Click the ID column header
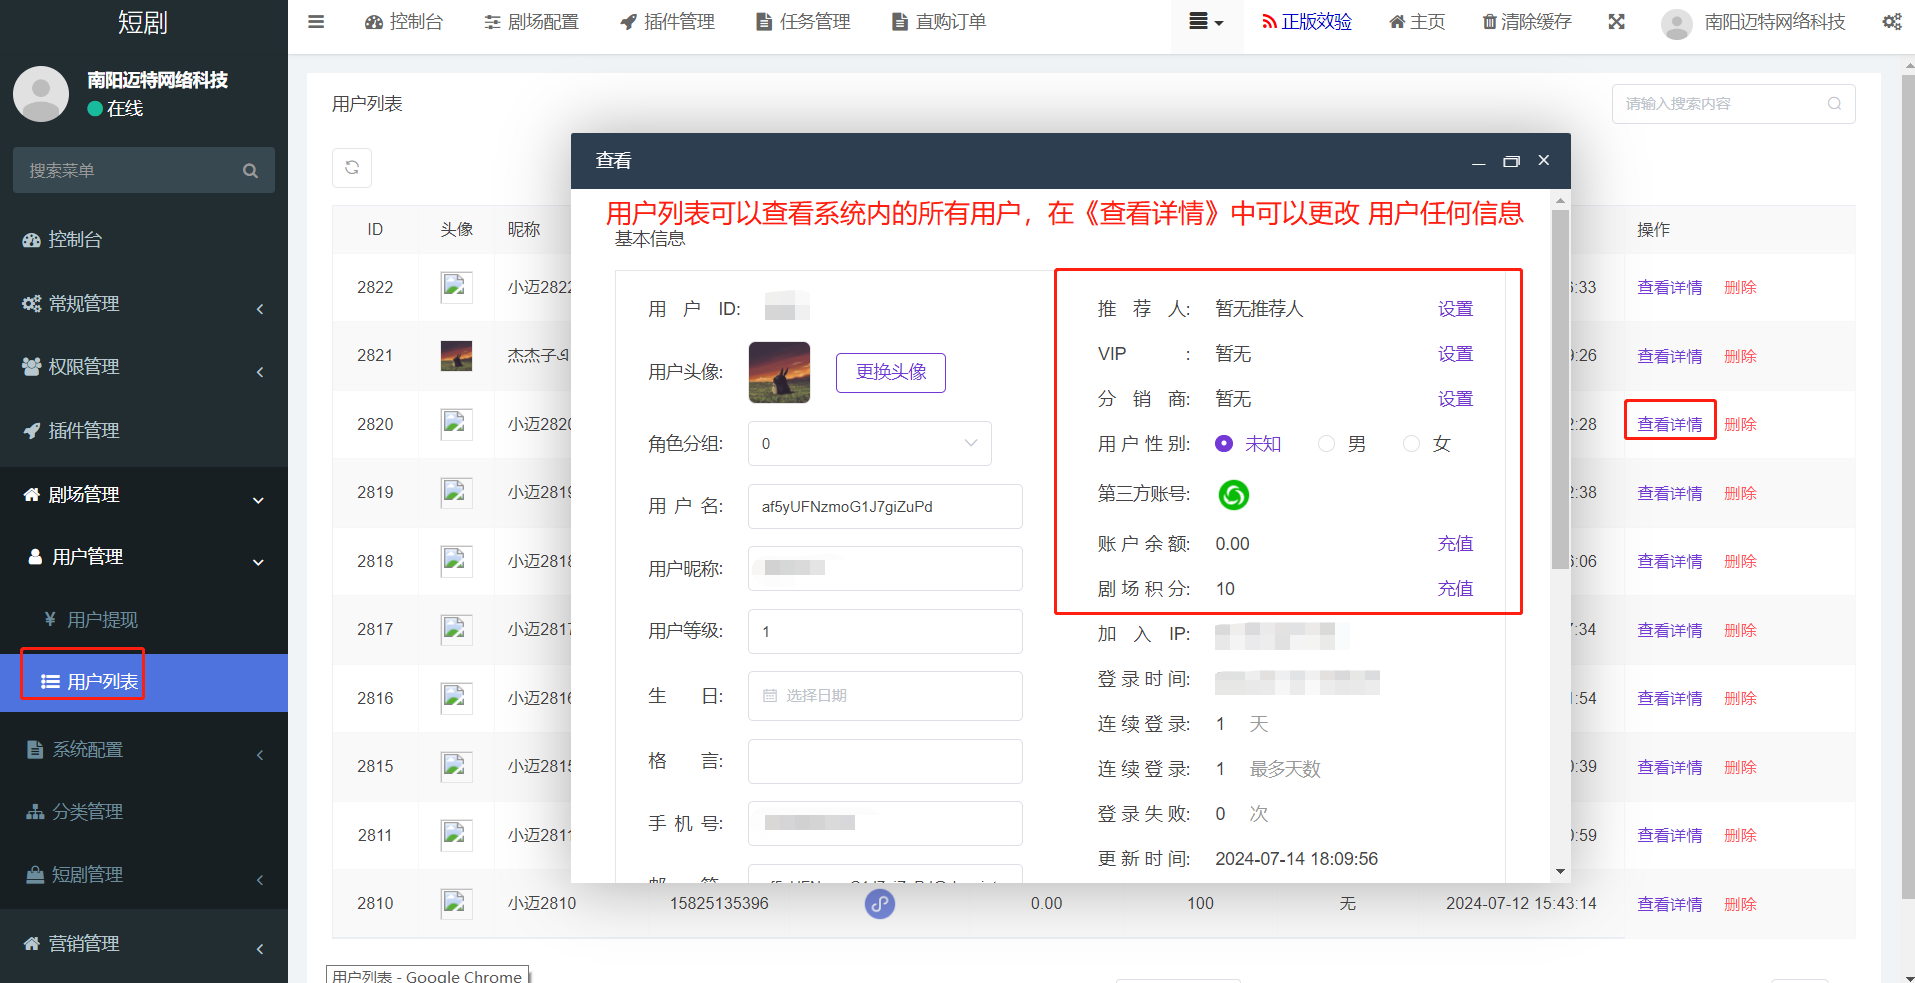 375,229
